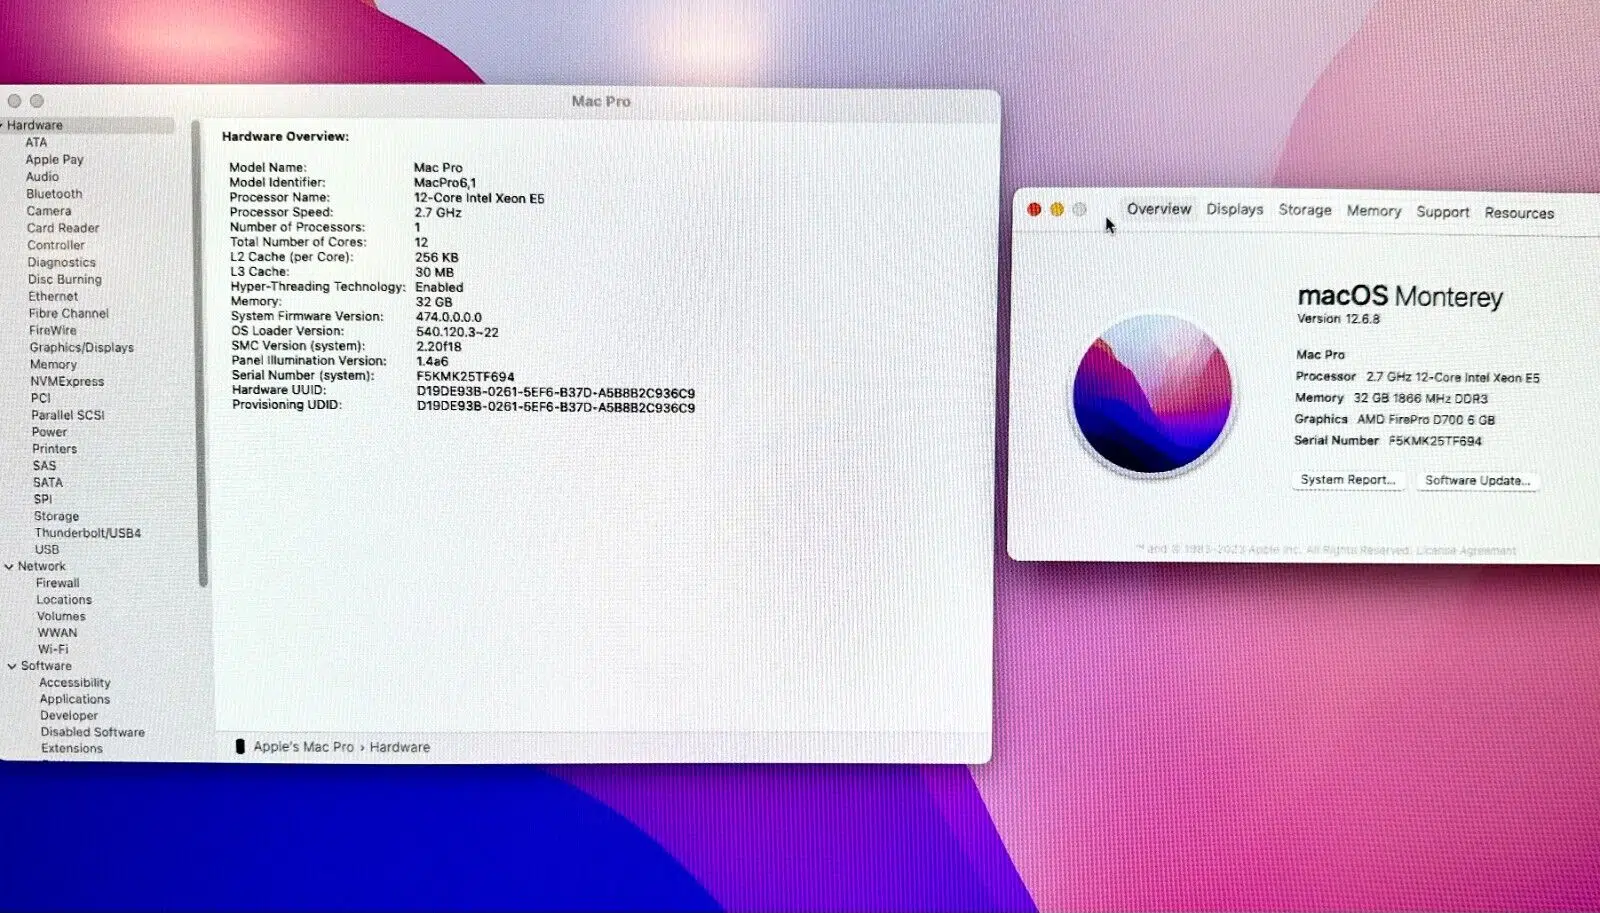This screenshot has width=1600, height=913.
Task: Click the Hardware UUID value
Action: (x=556, y=393)
